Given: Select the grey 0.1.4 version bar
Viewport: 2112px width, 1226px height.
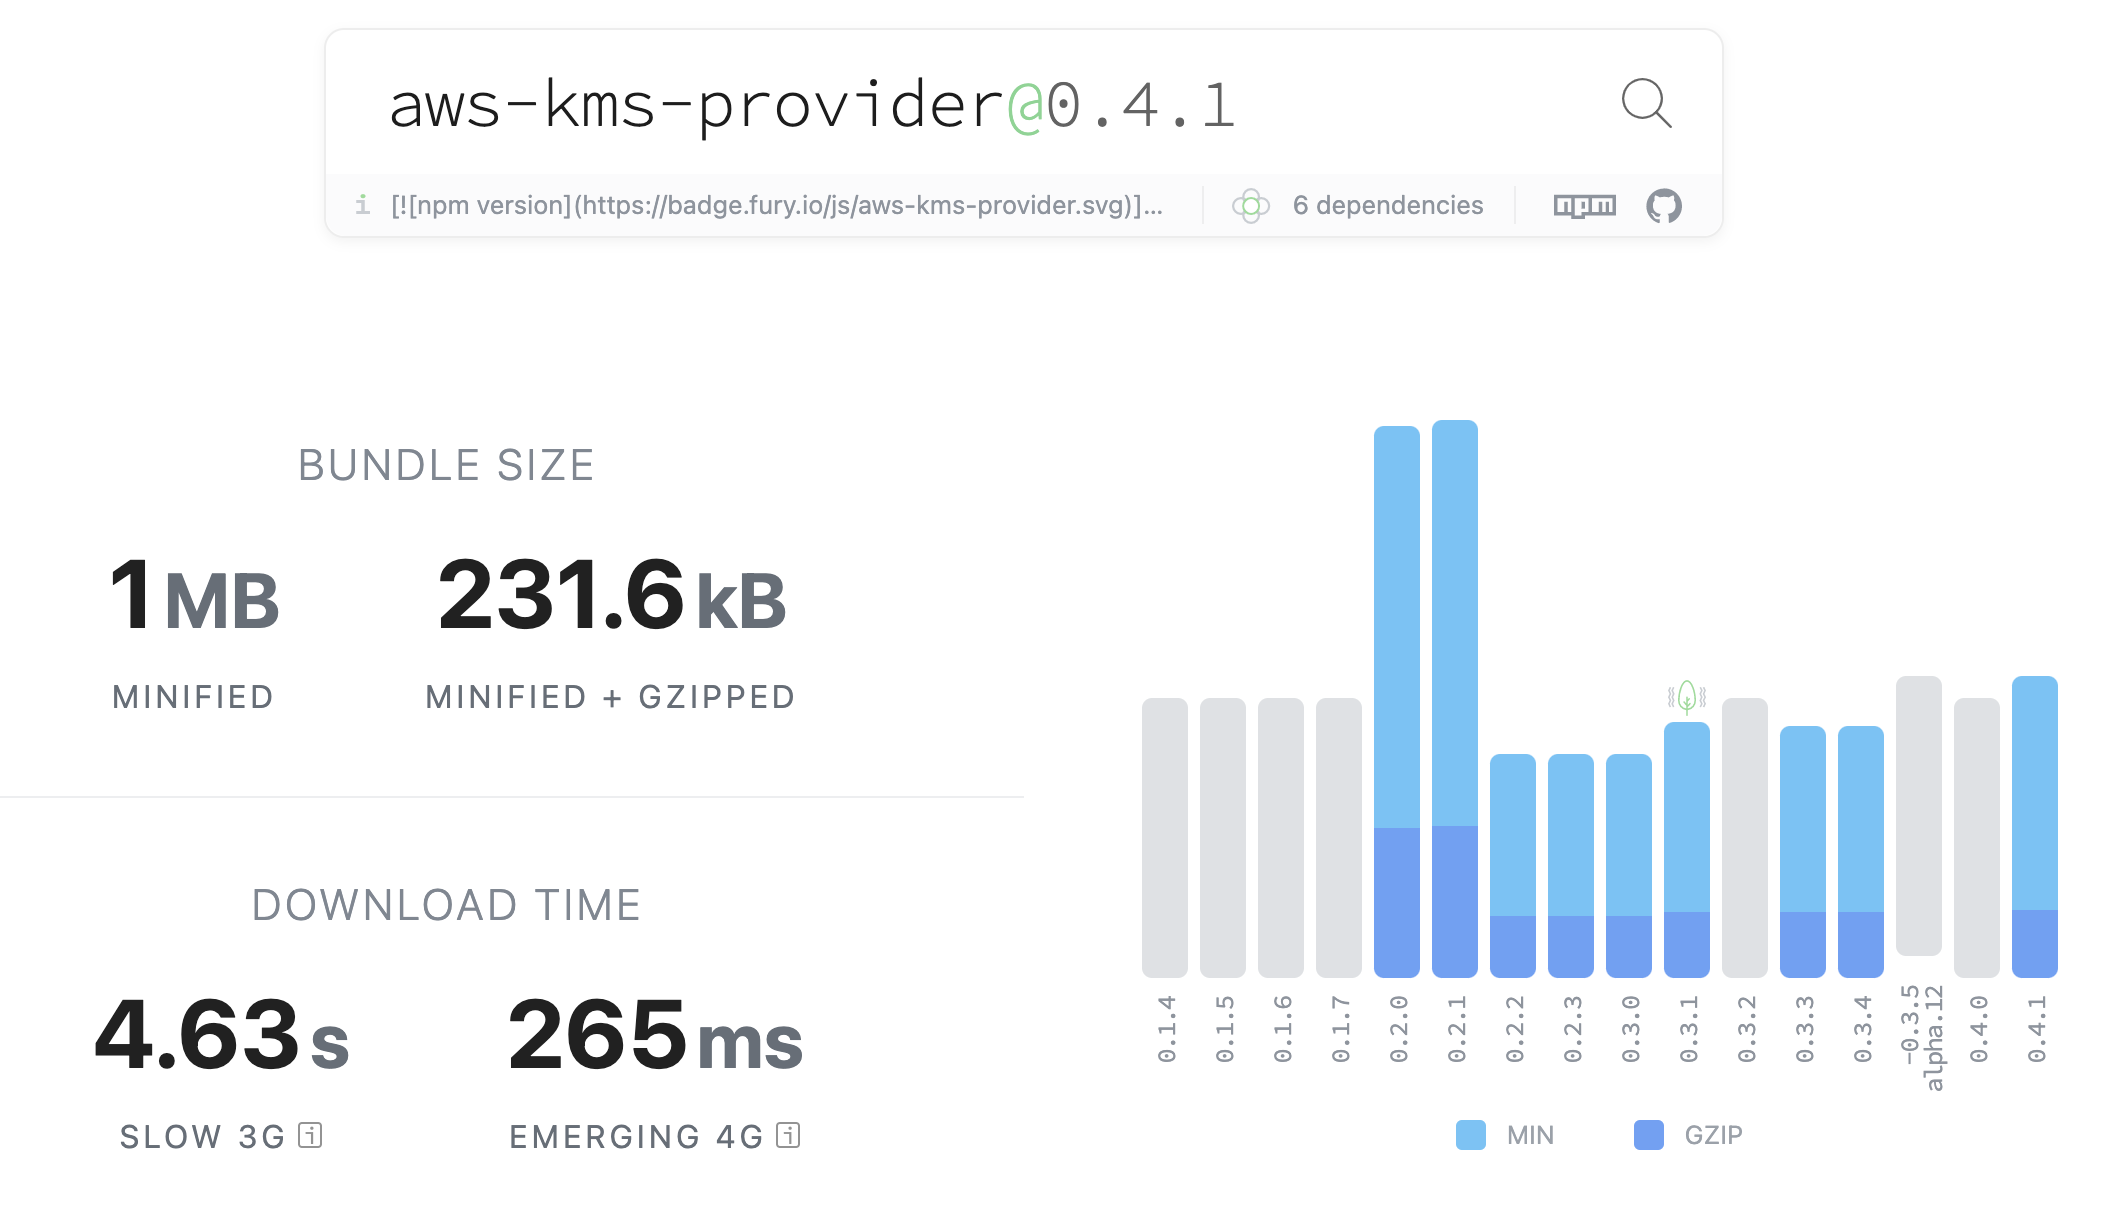Looking at the screenshot, I should [1164, 837].
